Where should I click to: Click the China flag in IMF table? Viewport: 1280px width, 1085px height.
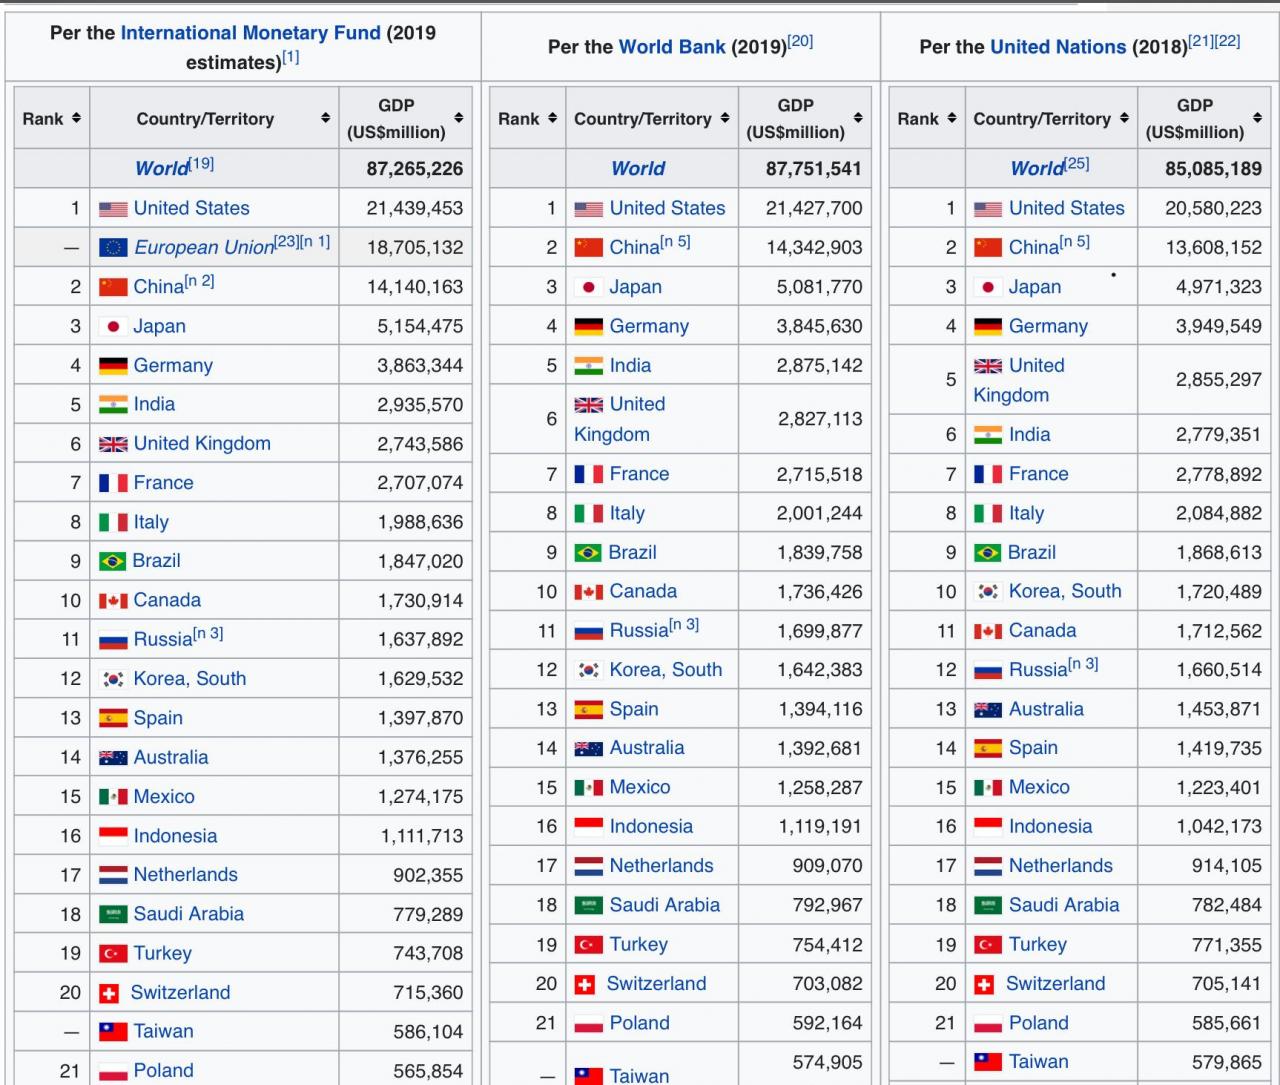coord(113,287)
